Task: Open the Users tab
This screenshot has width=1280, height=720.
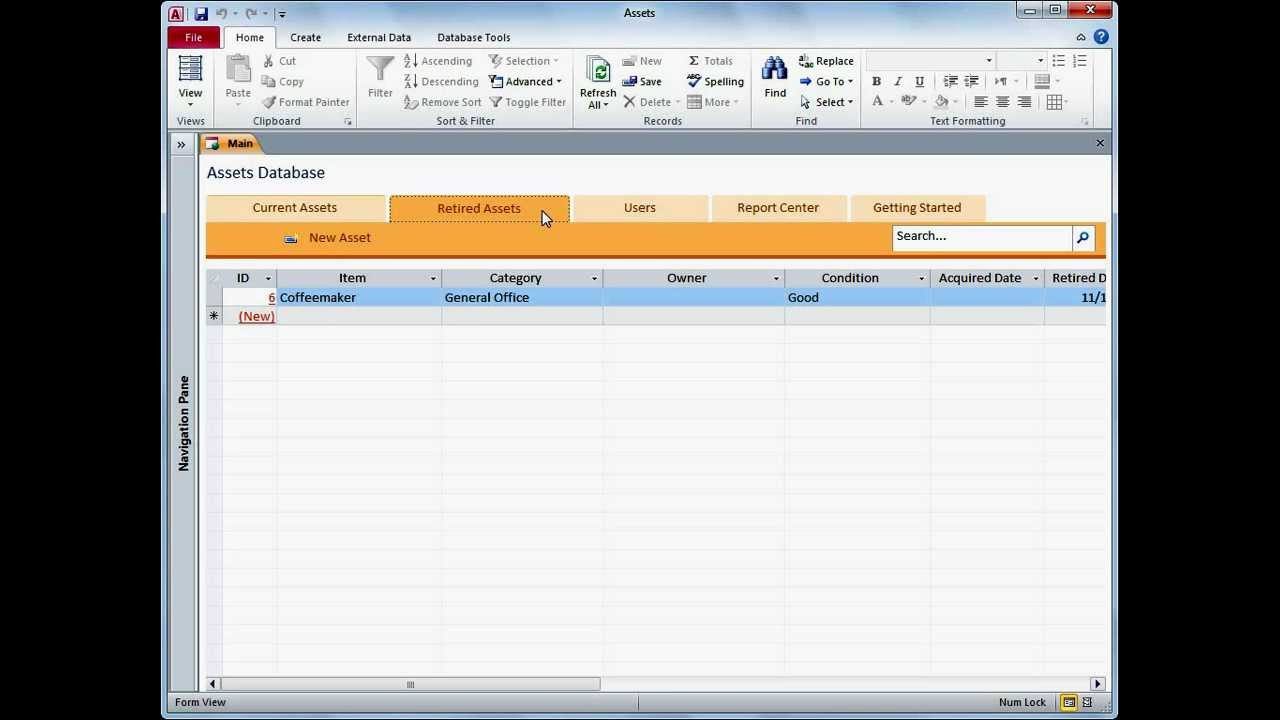Action: tap(640, 208)
